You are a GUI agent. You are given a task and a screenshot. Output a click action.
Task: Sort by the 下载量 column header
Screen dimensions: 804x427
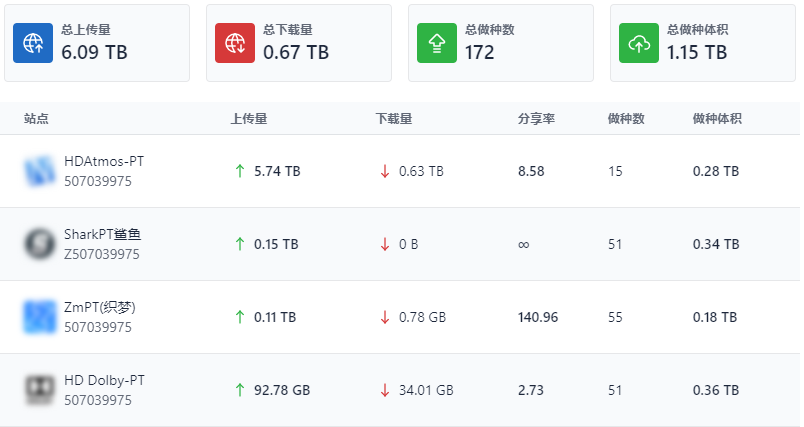394,119
